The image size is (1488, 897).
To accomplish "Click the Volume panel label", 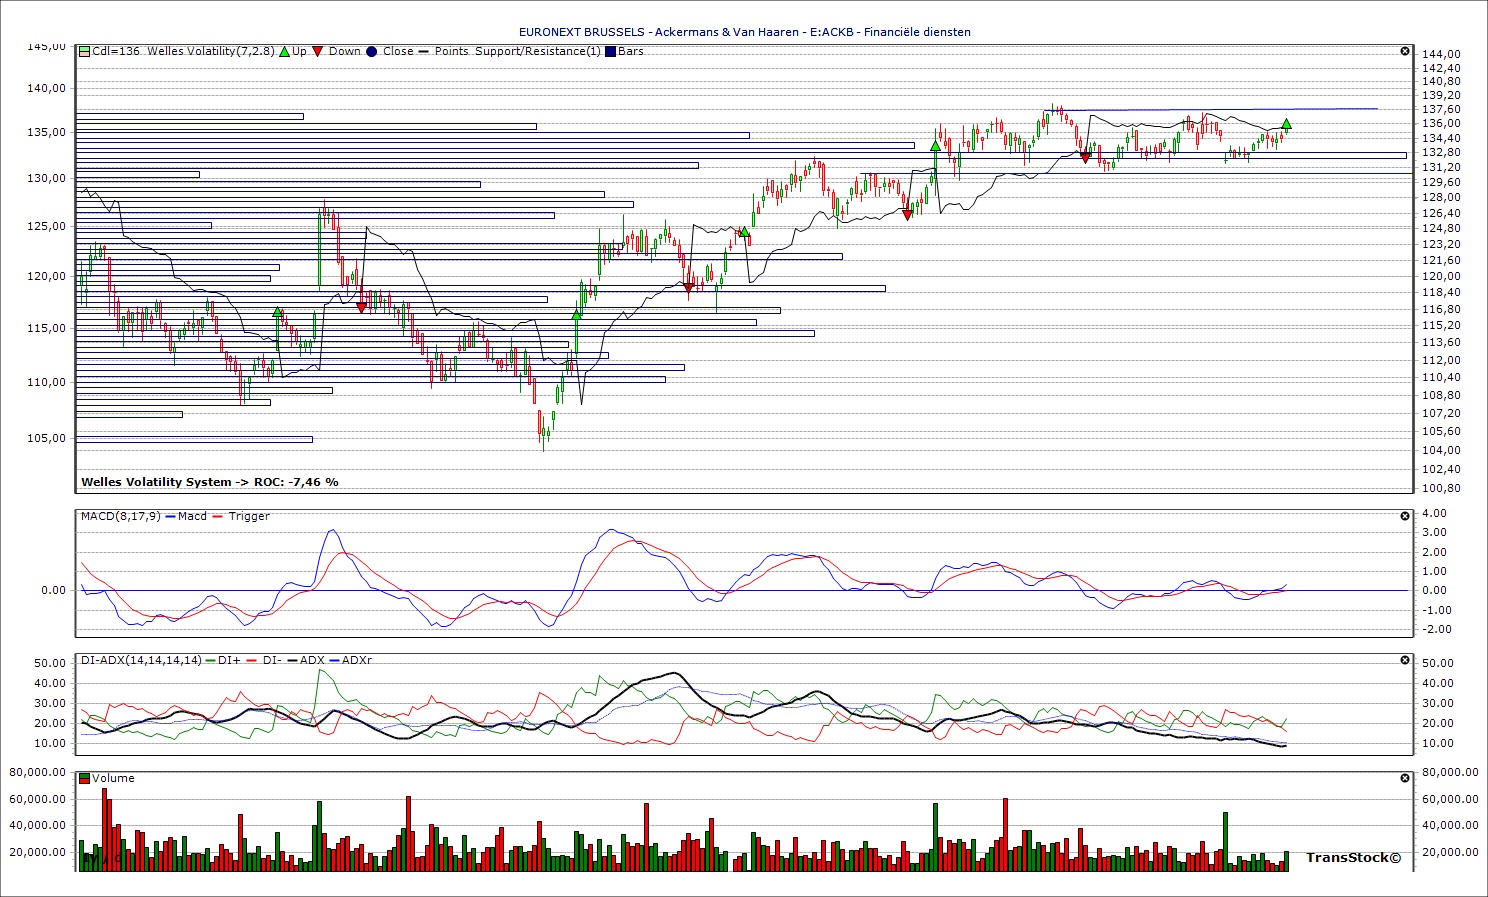I will tap(113, 778).
